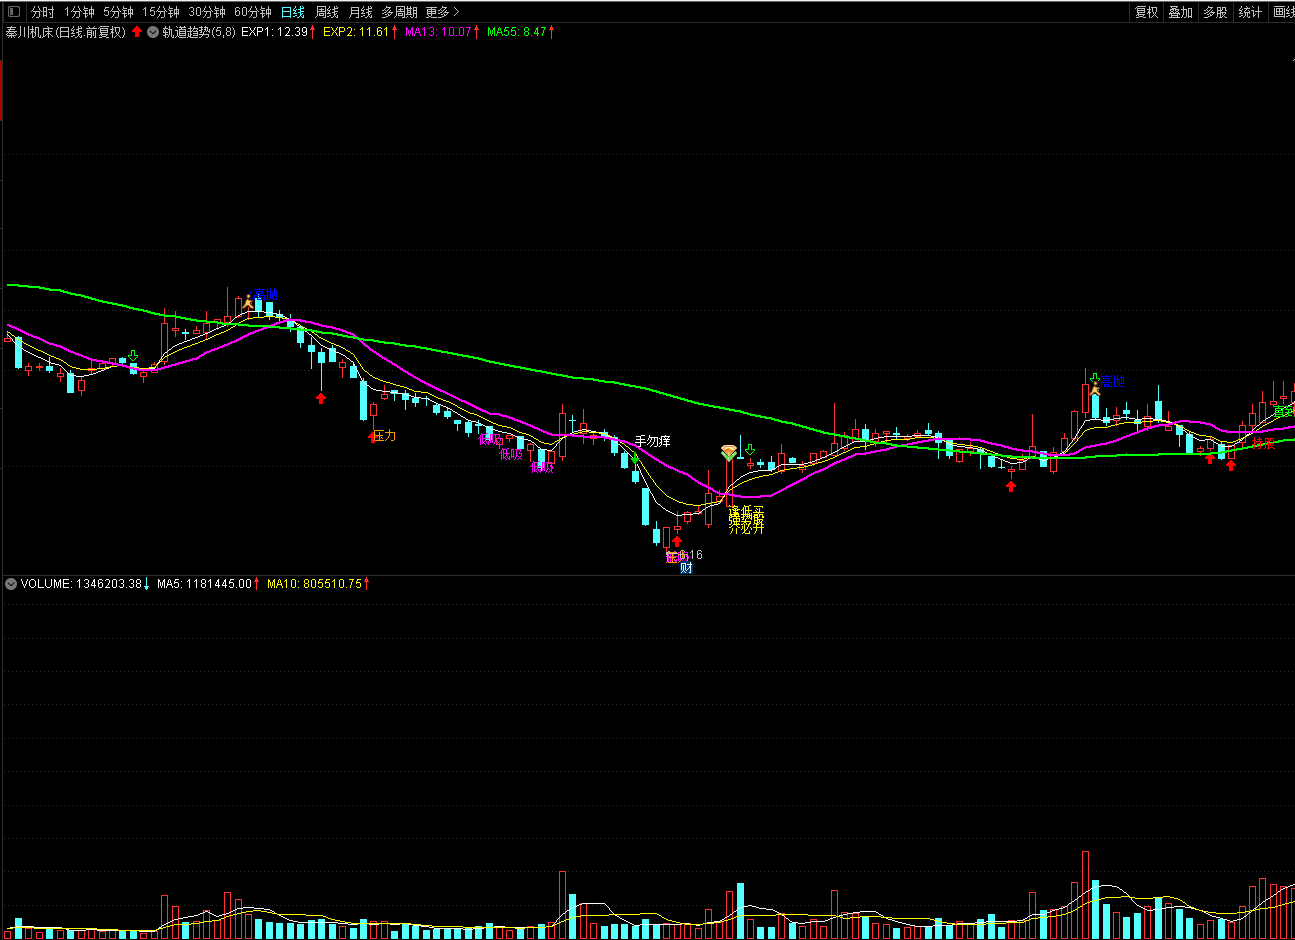Click the yellow 逢低买 stacked signal labels
This screenshot has width=1295, height=940.
(x=746, y=520)
